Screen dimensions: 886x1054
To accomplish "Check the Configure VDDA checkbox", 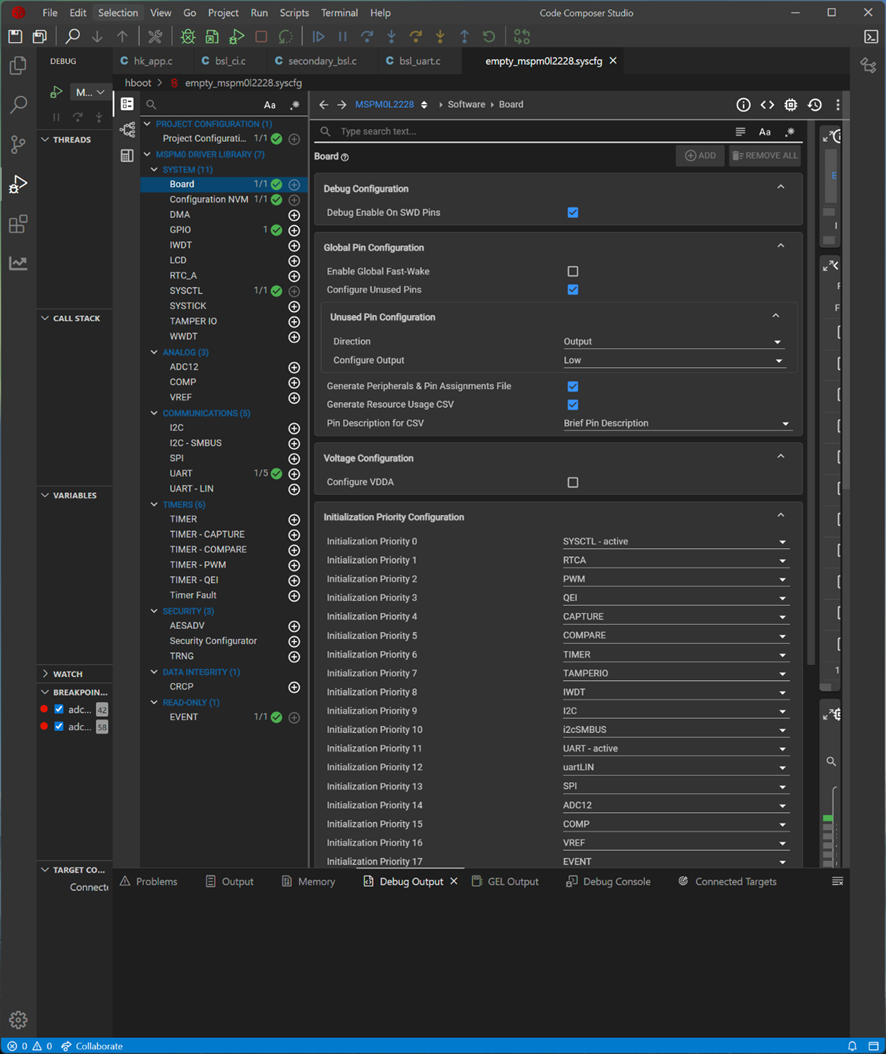I will (573, 483).
